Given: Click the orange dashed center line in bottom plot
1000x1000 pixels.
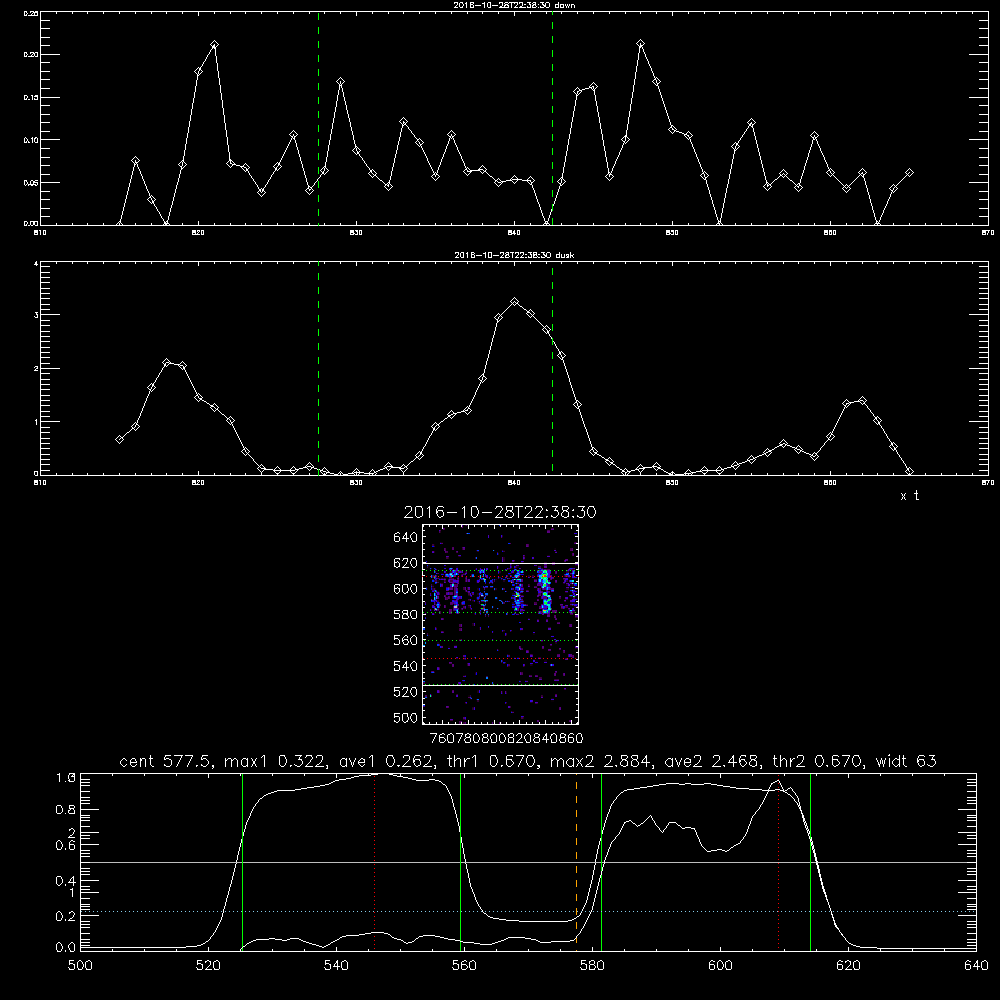Looking at the screenshot, I should coord(577,861).
